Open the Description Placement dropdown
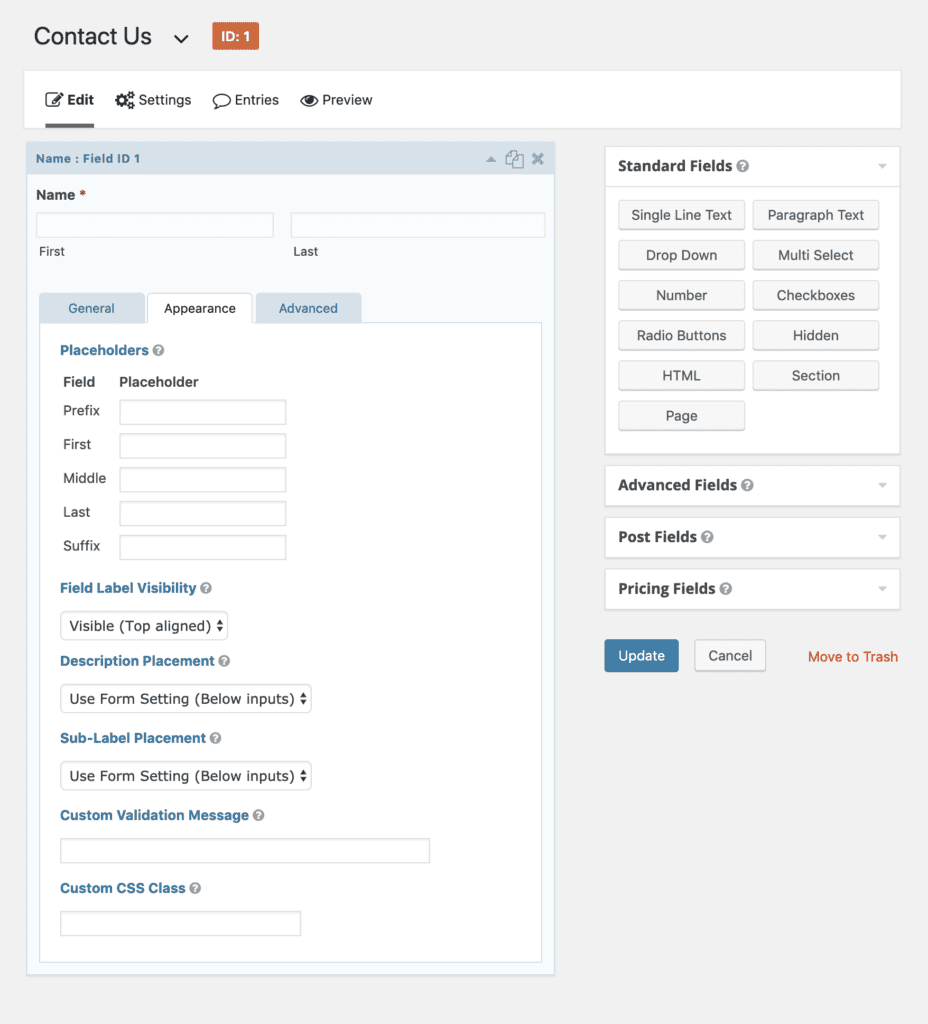928x1024 pixels. pyautogui.click(x=185, y=699)
